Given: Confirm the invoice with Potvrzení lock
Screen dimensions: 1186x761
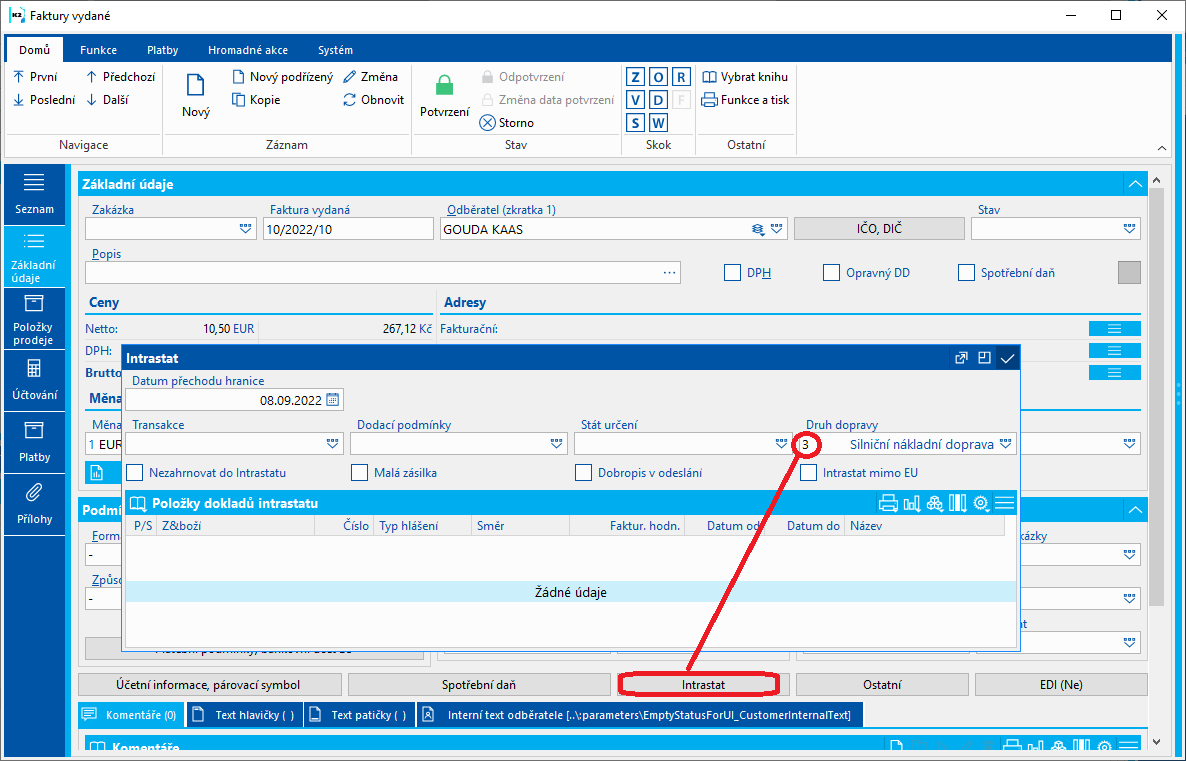Looking at the screenshot, I should click(445, 95).
